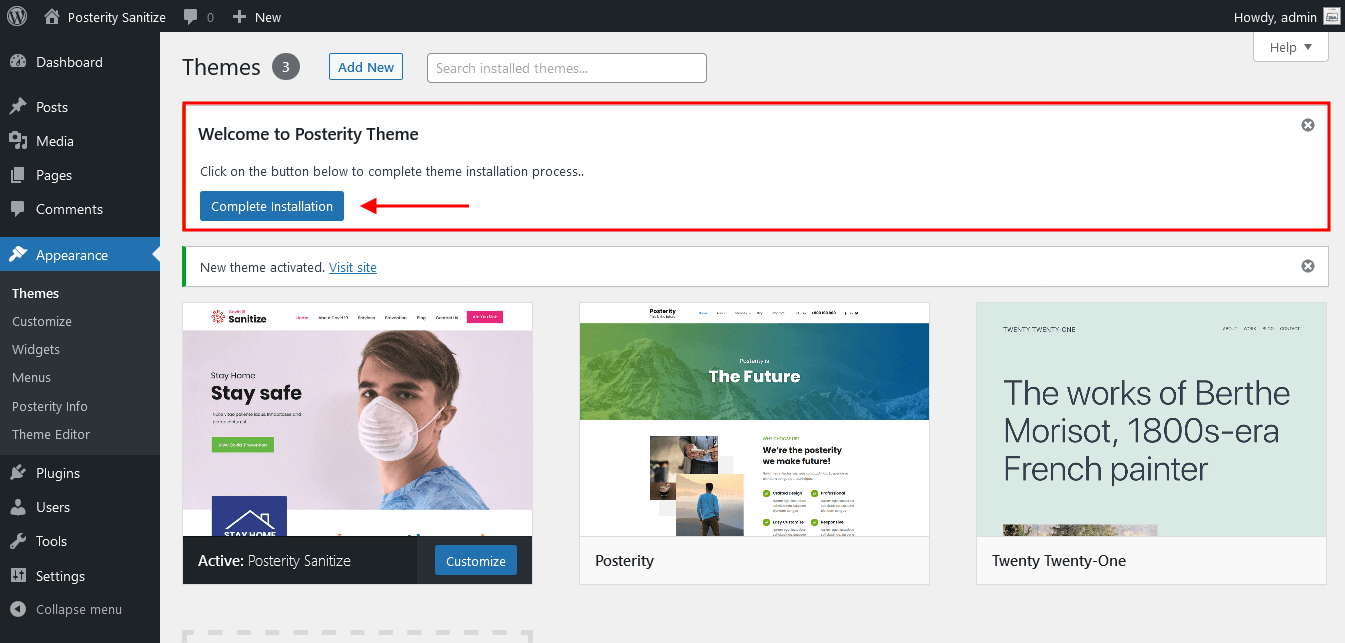Click the Media icon in sidebar
Image resolution: width=1345 pixels, height=643 pixels.
(x=18, y=141)
